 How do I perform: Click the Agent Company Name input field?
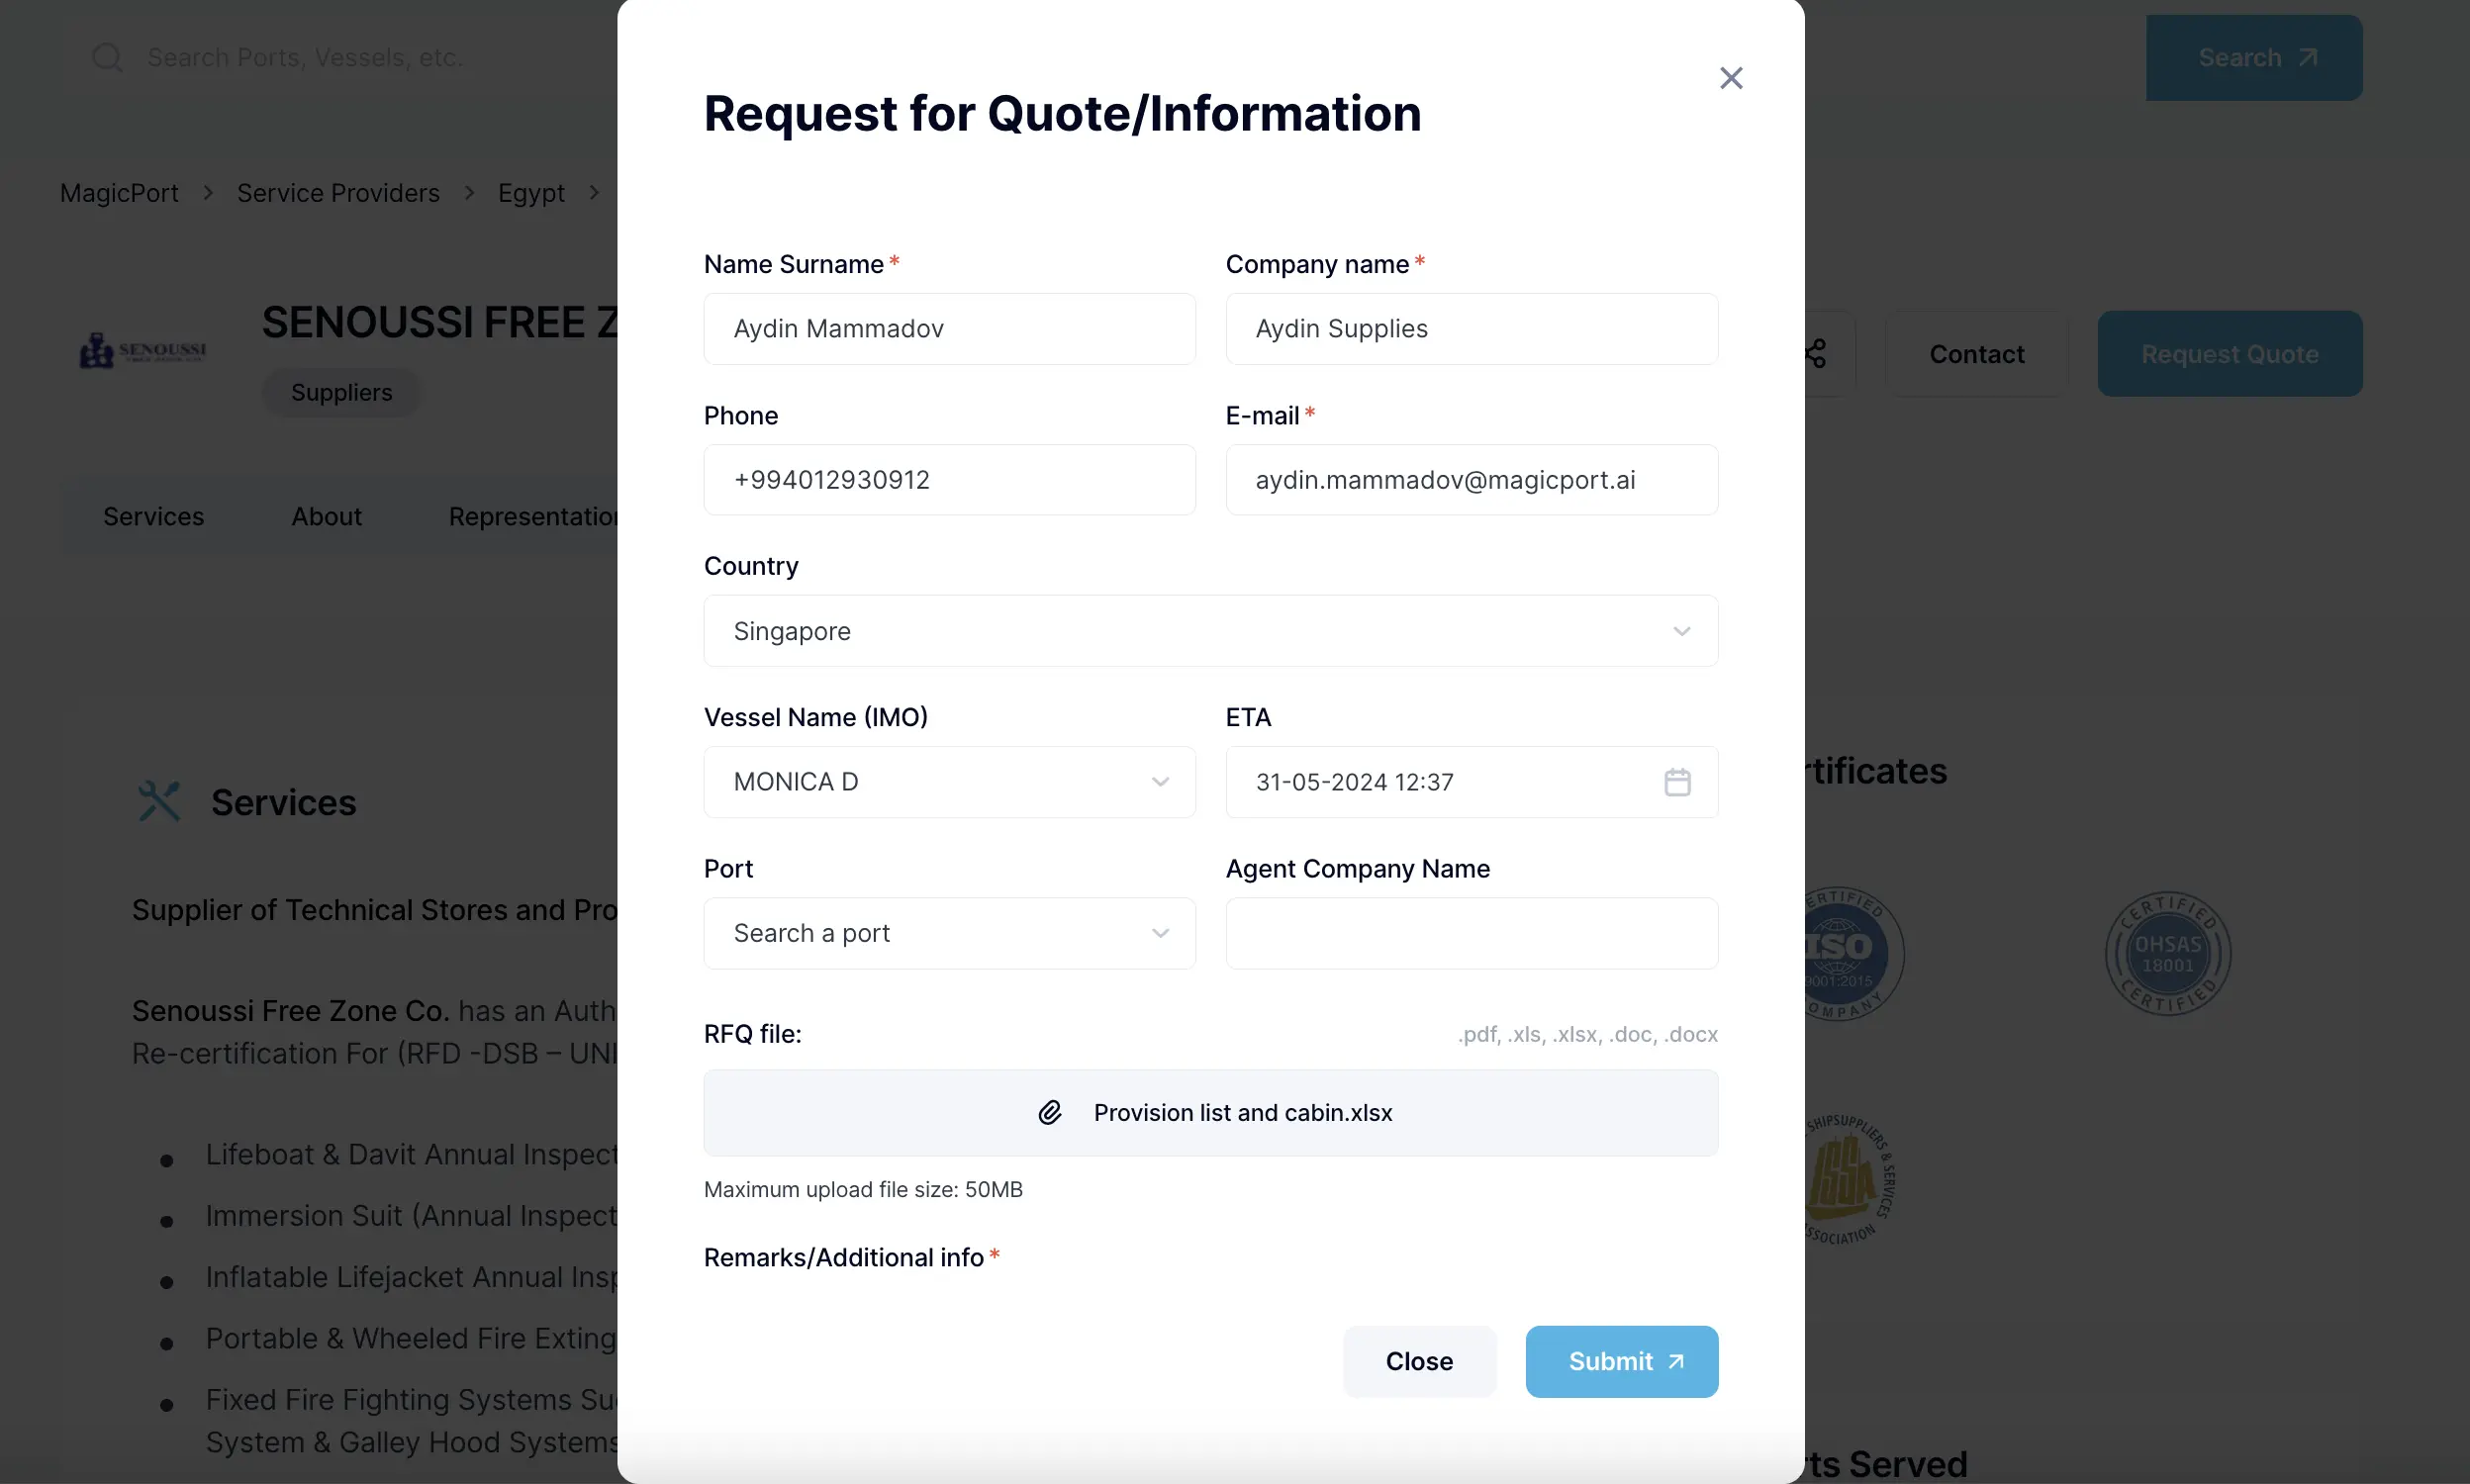[x=1472, y=932]
